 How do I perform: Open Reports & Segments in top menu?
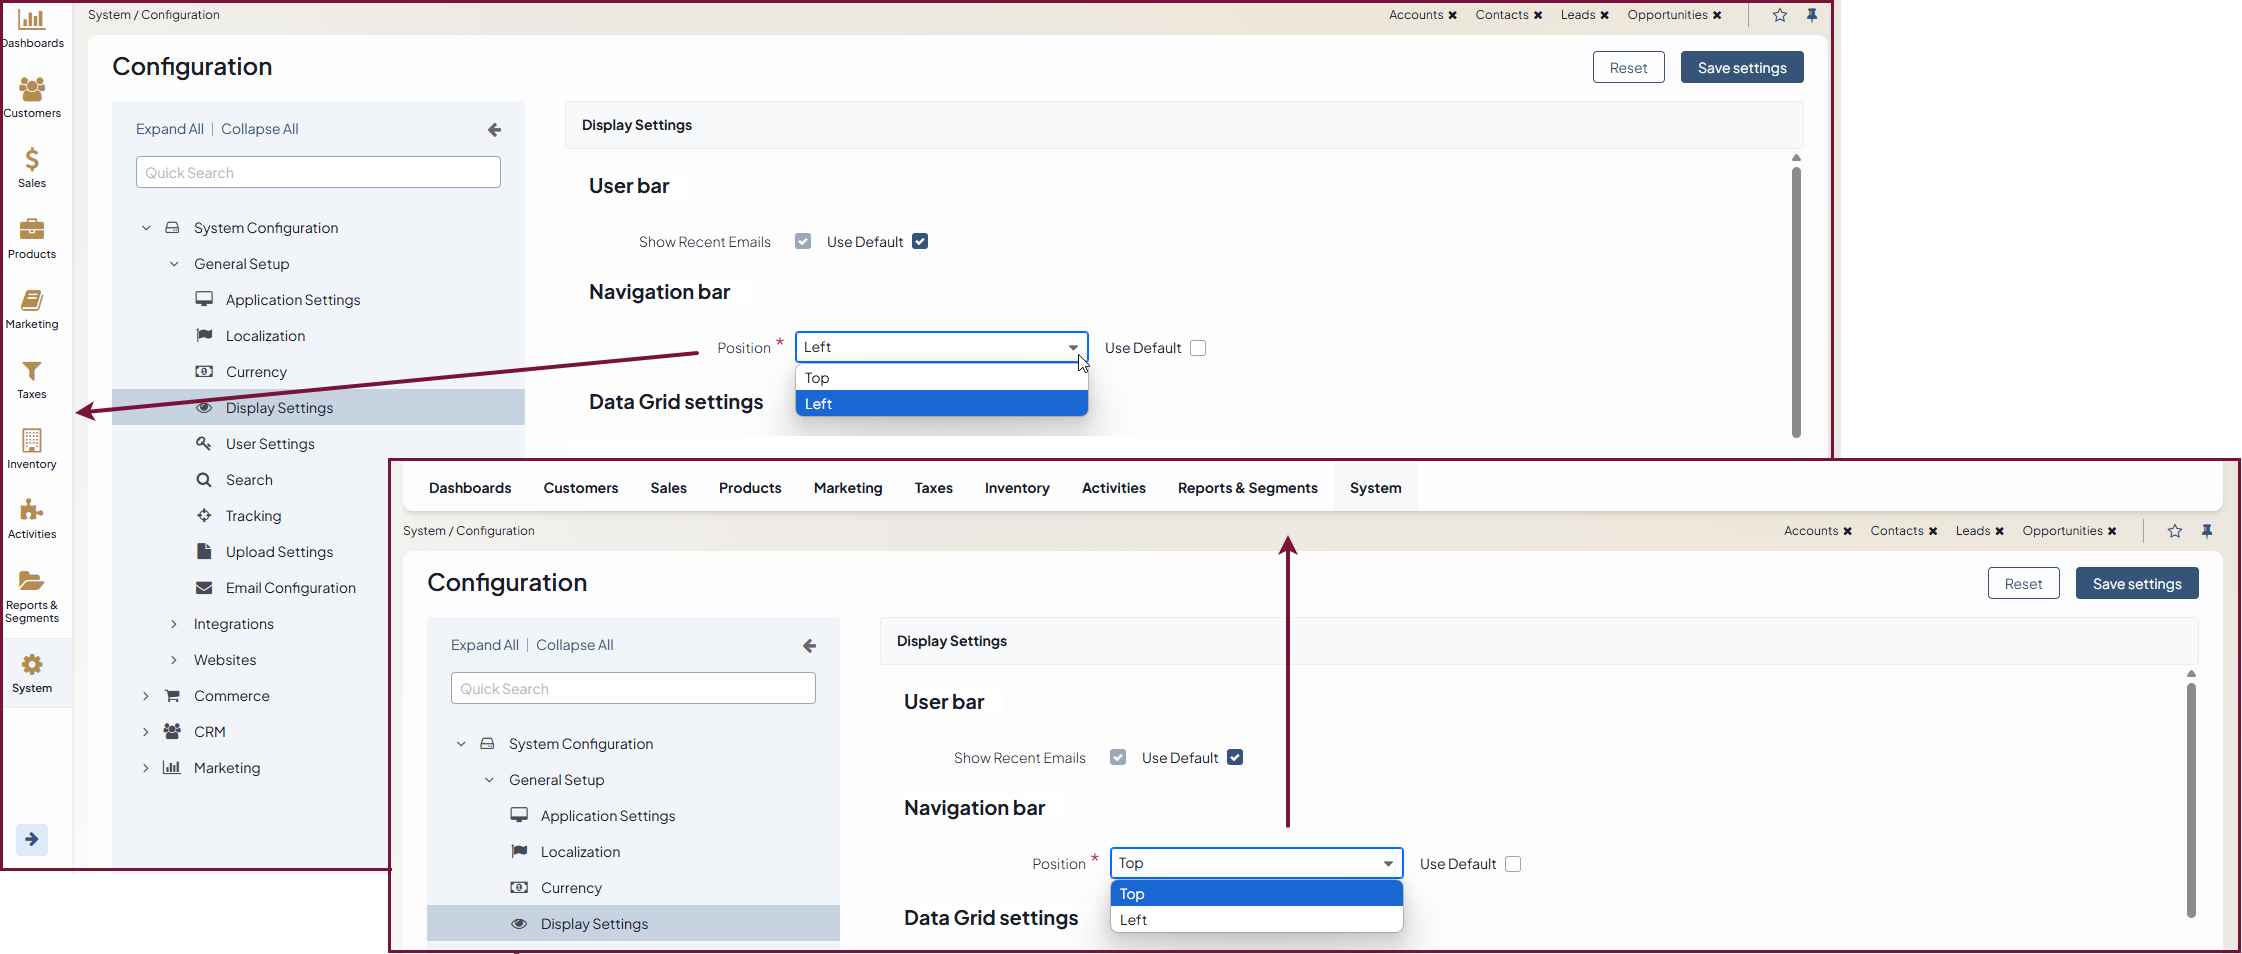point(1247,488)
